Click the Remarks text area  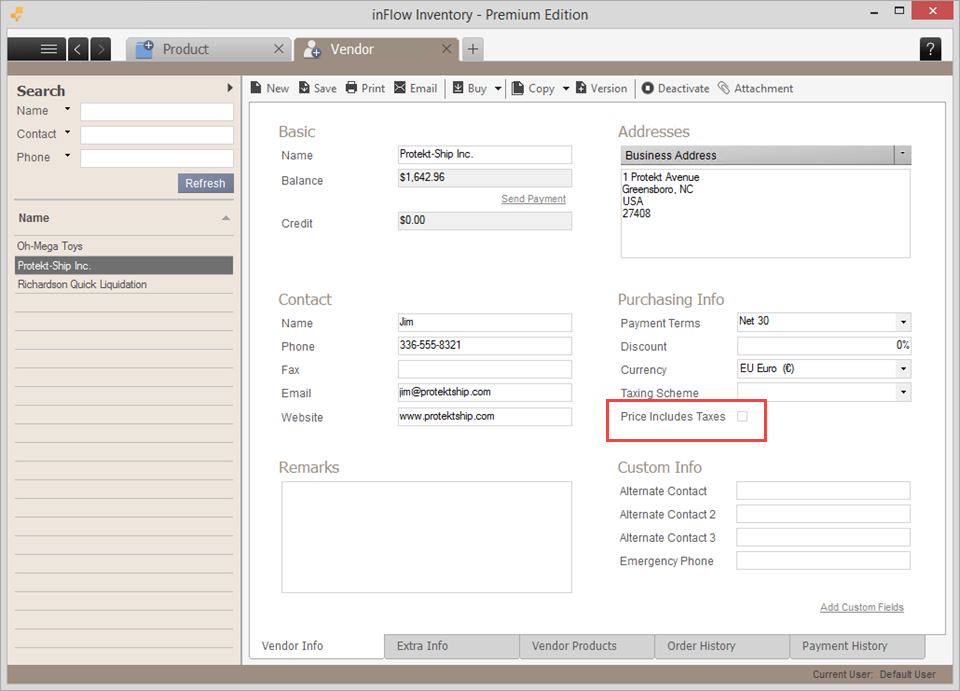pyautogui.click(x=427, y=537)
